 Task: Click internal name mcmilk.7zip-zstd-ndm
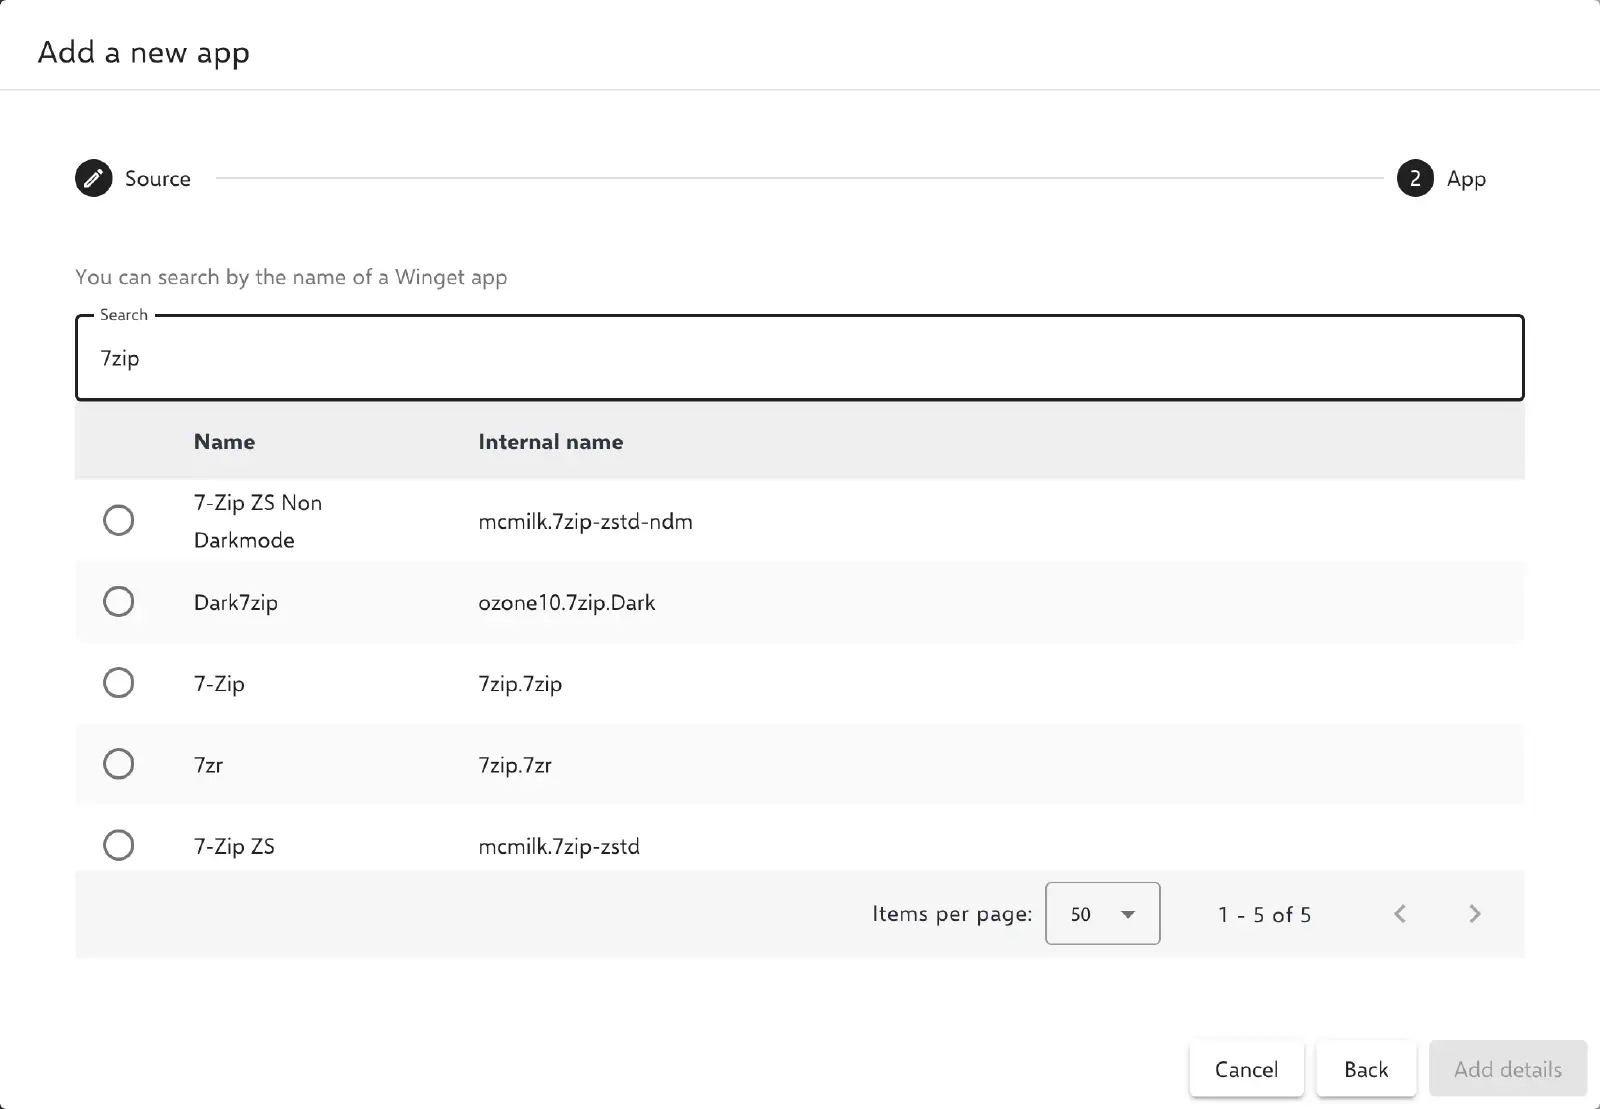[586, 522]
